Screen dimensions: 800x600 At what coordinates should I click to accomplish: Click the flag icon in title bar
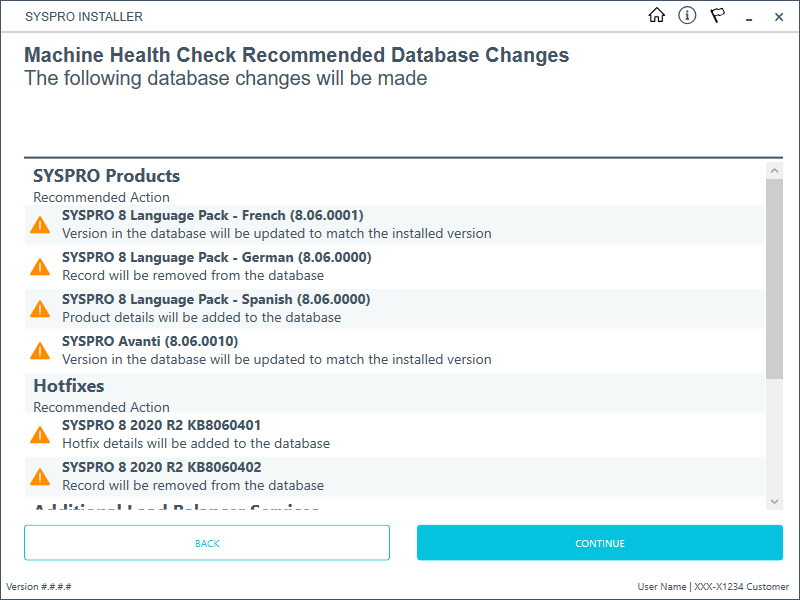[717, 16]
